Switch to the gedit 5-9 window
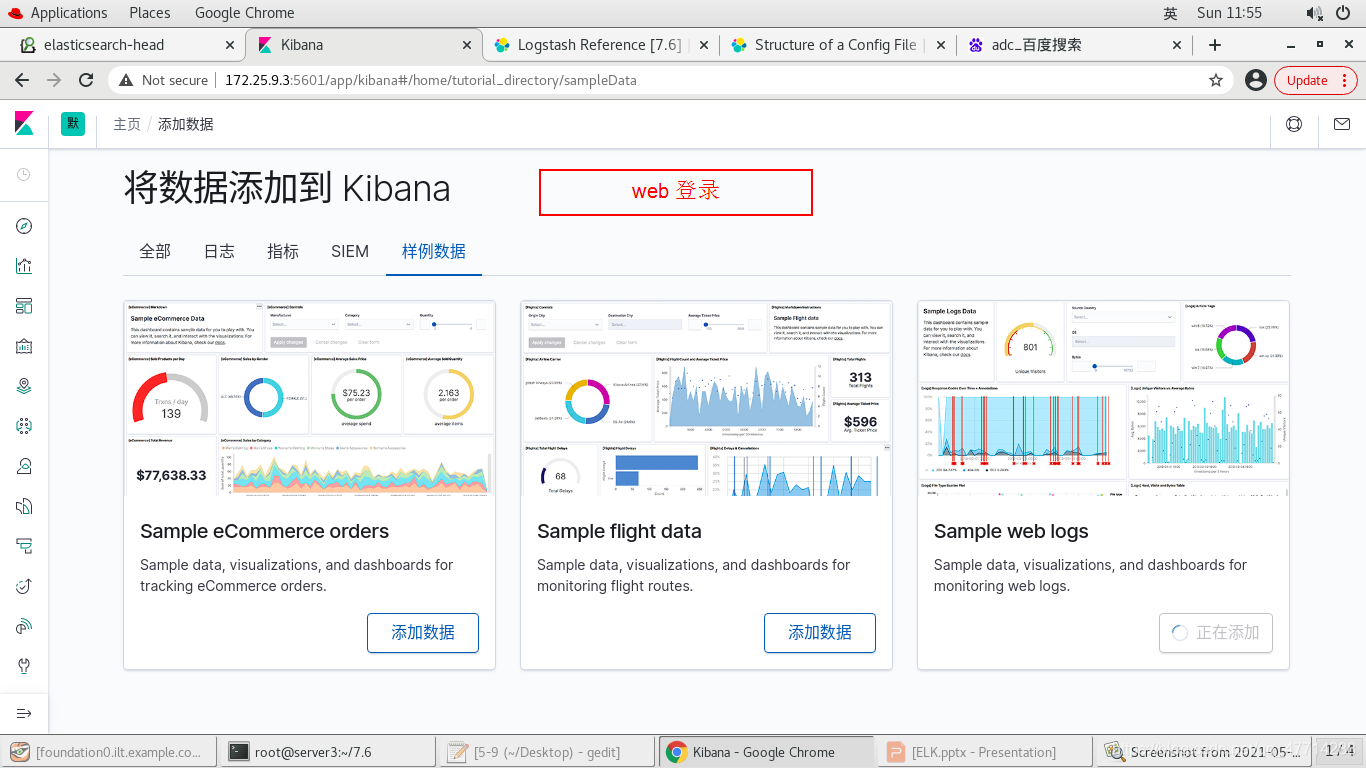Viewport: 1366px width, 768px height. tap(548, 752)
